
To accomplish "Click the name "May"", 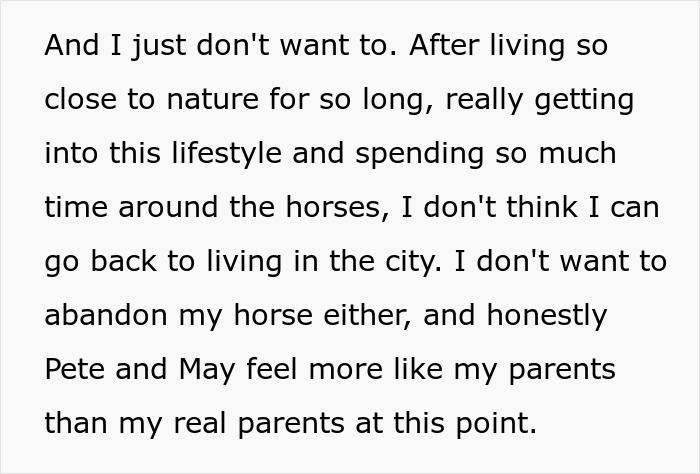I will pyautogui.click(x=206, y=371).
